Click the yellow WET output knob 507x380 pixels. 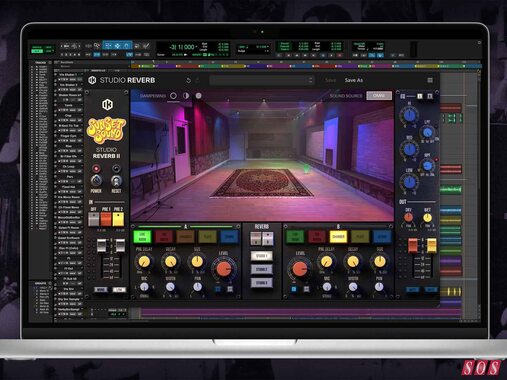(x=427, y=218)
